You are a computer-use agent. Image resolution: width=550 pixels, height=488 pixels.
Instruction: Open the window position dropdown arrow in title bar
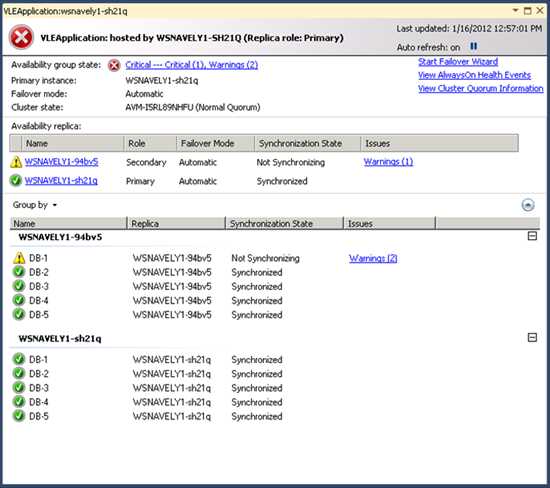point(515,11)
